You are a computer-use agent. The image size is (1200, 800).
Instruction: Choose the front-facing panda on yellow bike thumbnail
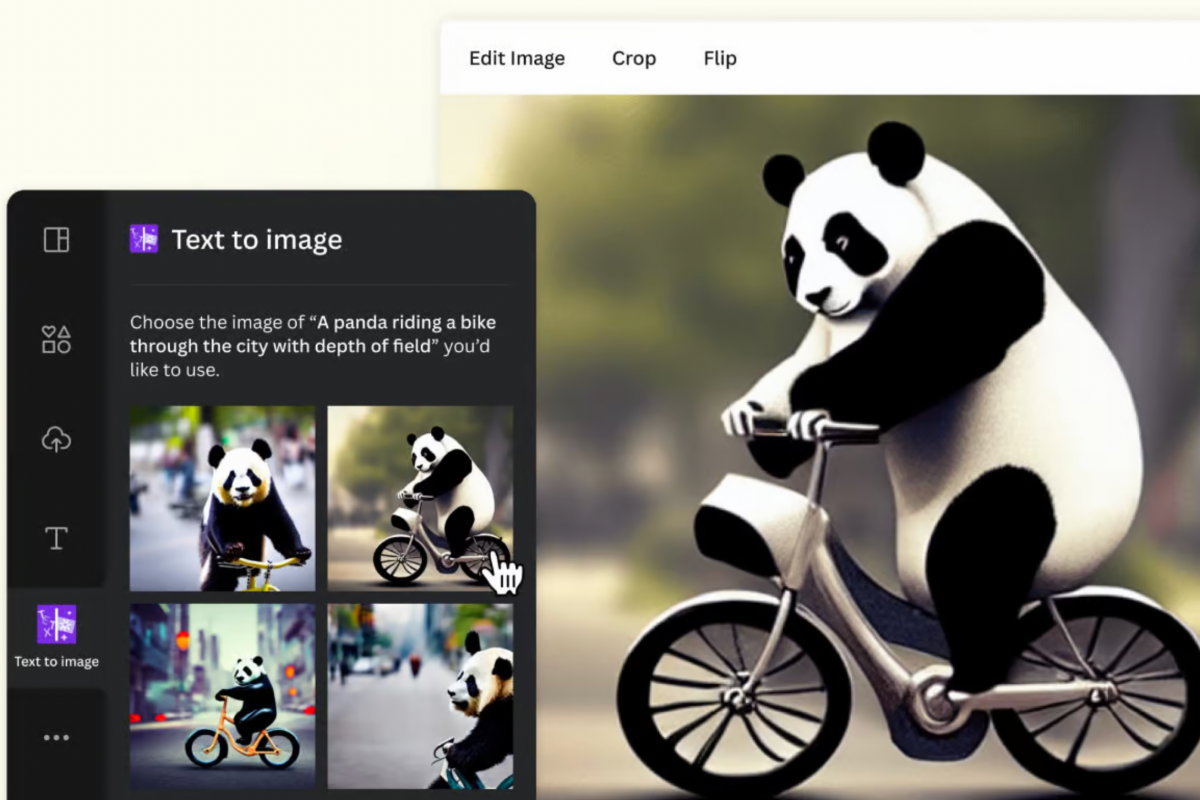(222, 498)
